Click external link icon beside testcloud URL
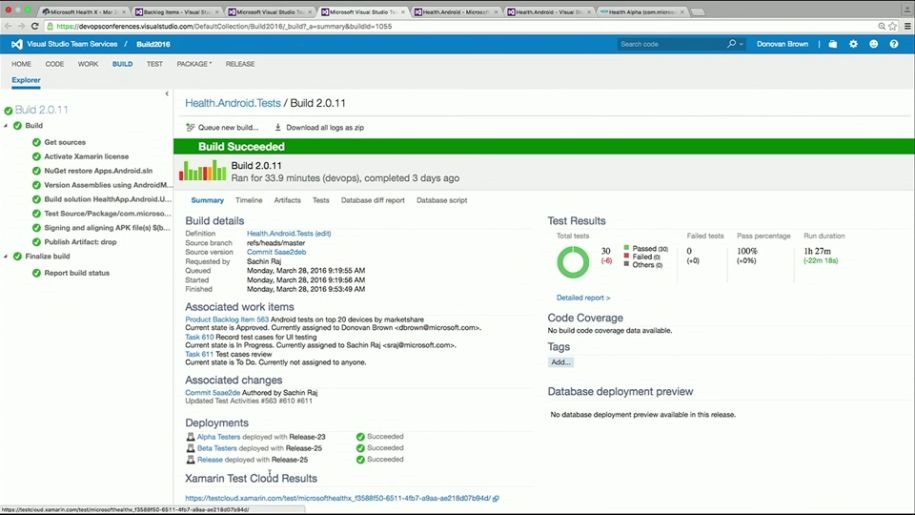The image size is (915, 515). pos(495,499)
